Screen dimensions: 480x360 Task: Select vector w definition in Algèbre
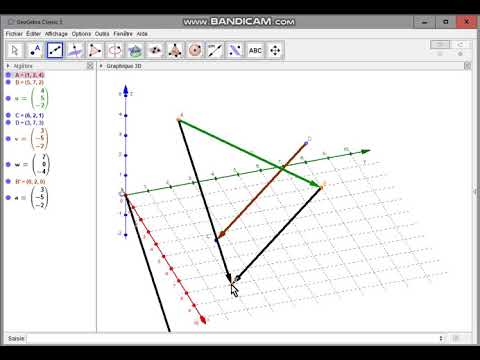coord(32,164)
